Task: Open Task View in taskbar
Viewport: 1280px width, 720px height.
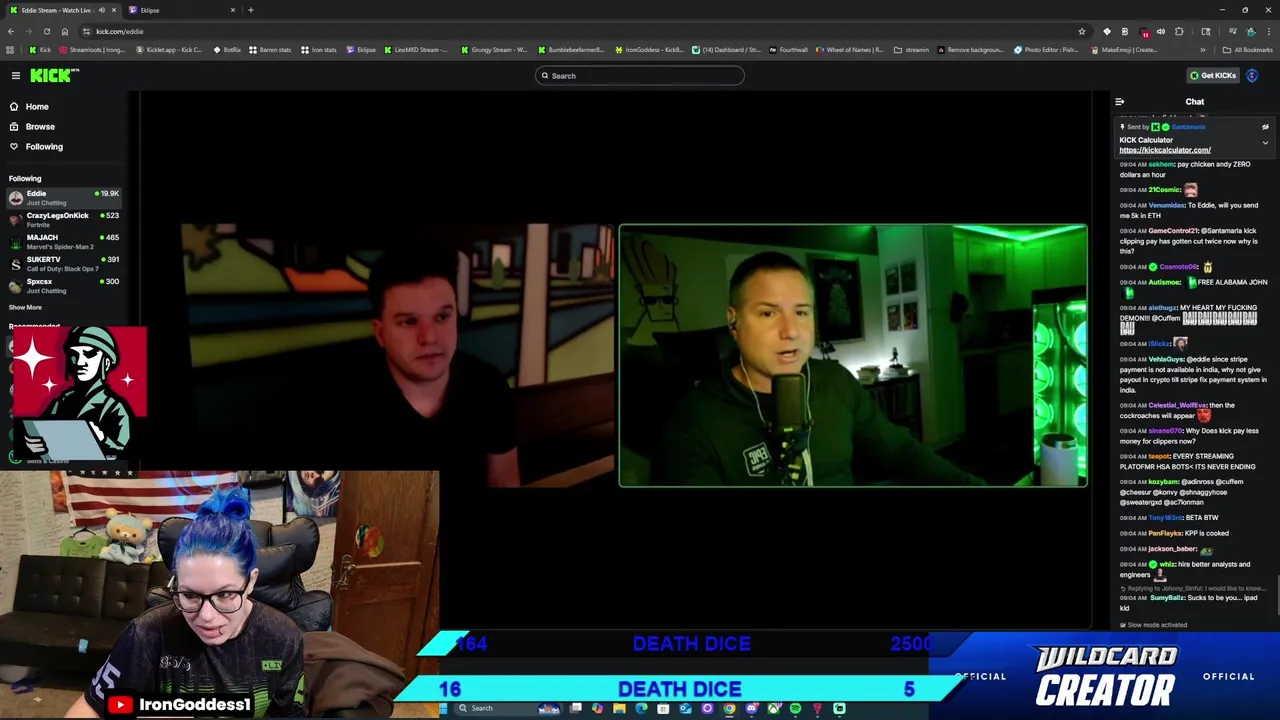Action: pyautogui.click(x=576, y=708)
